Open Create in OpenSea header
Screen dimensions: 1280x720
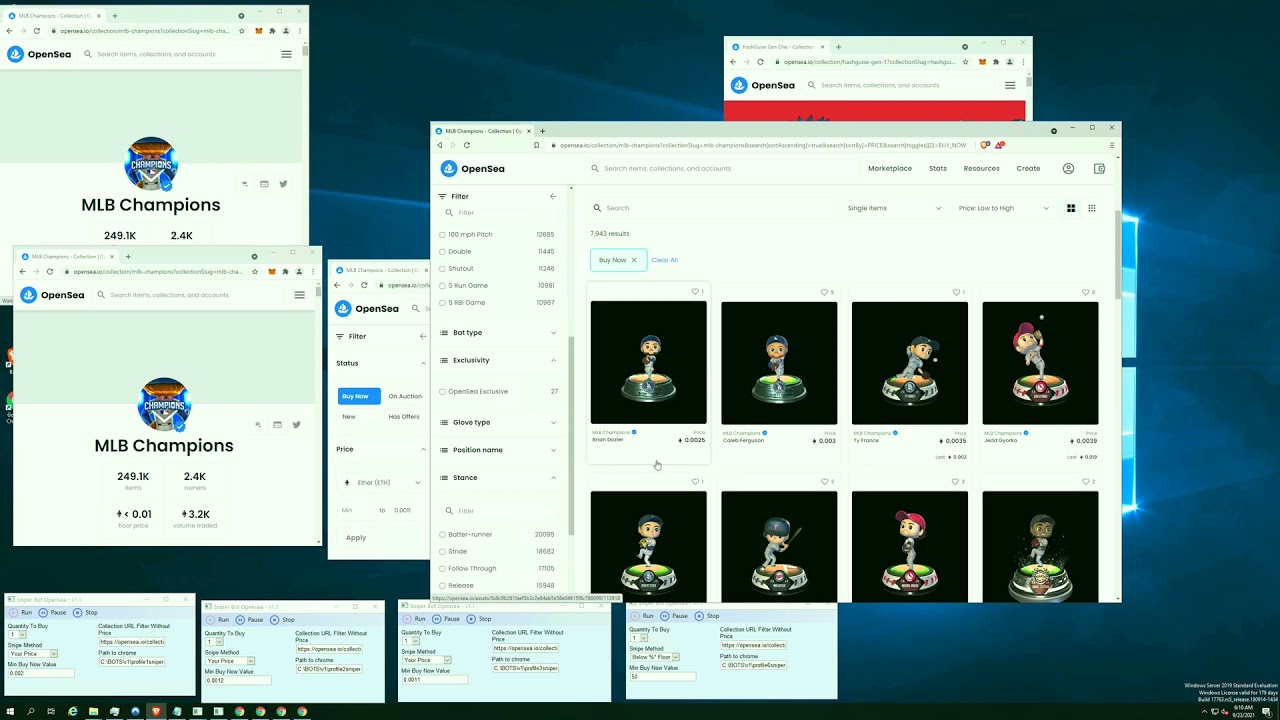tap(1028, 169)
